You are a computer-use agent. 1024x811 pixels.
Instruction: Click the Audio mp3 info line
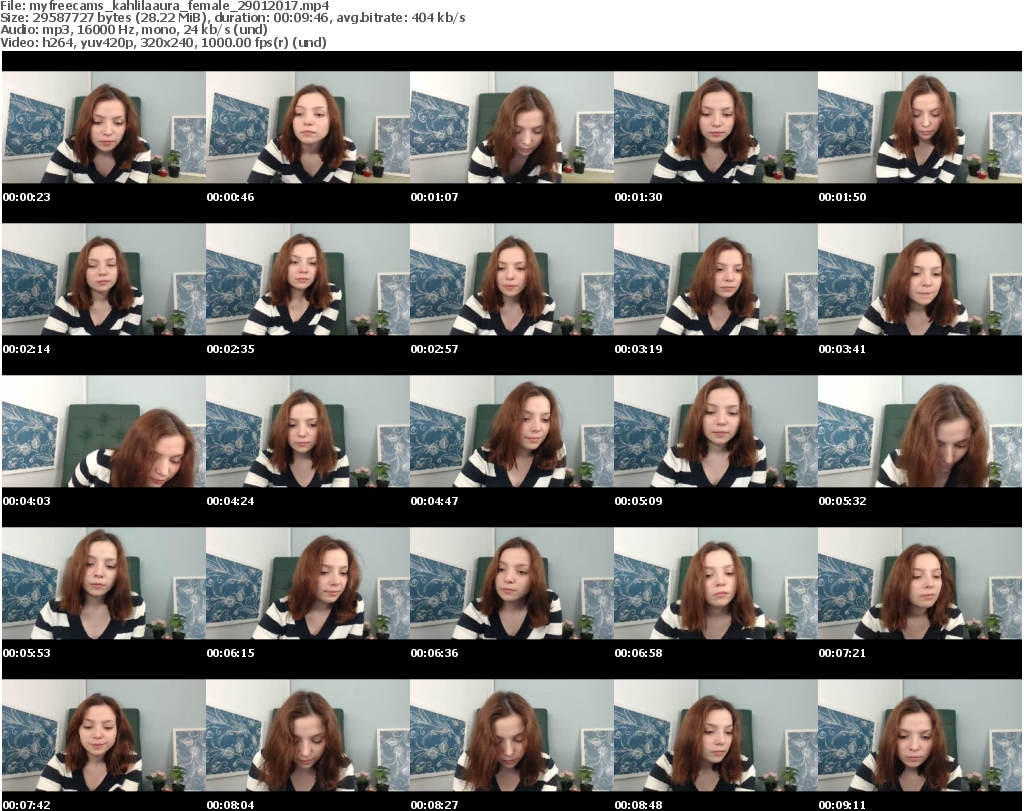pos(134,30)
